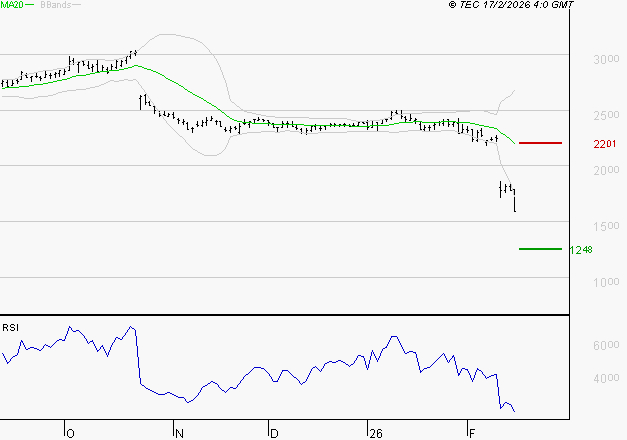Click the D month marker on time axis
627x440 pixels.
tap(274, 434)
